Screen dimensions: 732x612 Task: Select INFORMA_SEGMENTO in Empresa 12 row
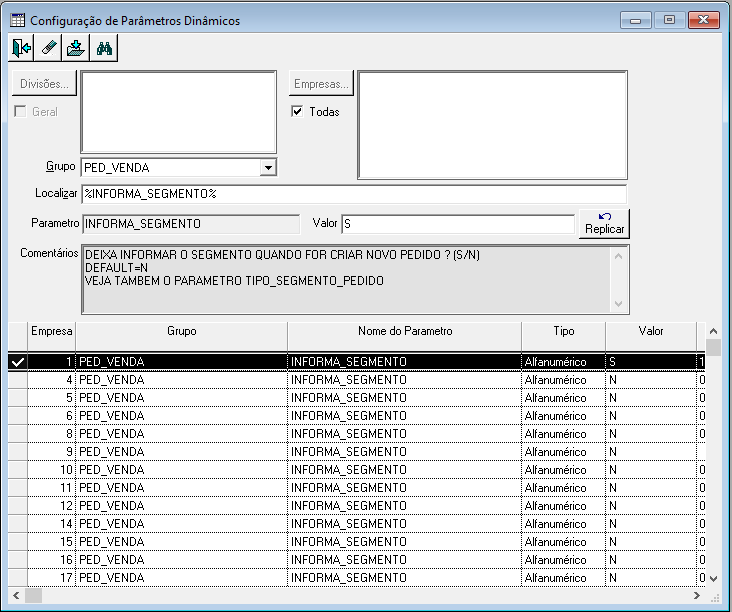(405, 506)
